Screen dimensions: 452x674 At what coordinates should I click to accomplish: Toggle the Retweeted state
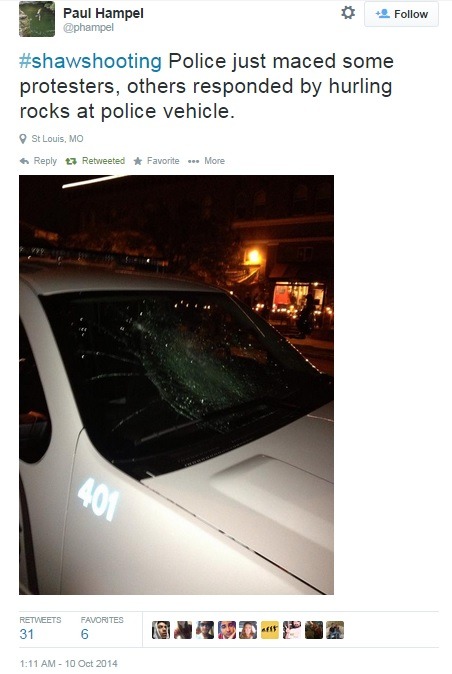click(x=95, y=161)
